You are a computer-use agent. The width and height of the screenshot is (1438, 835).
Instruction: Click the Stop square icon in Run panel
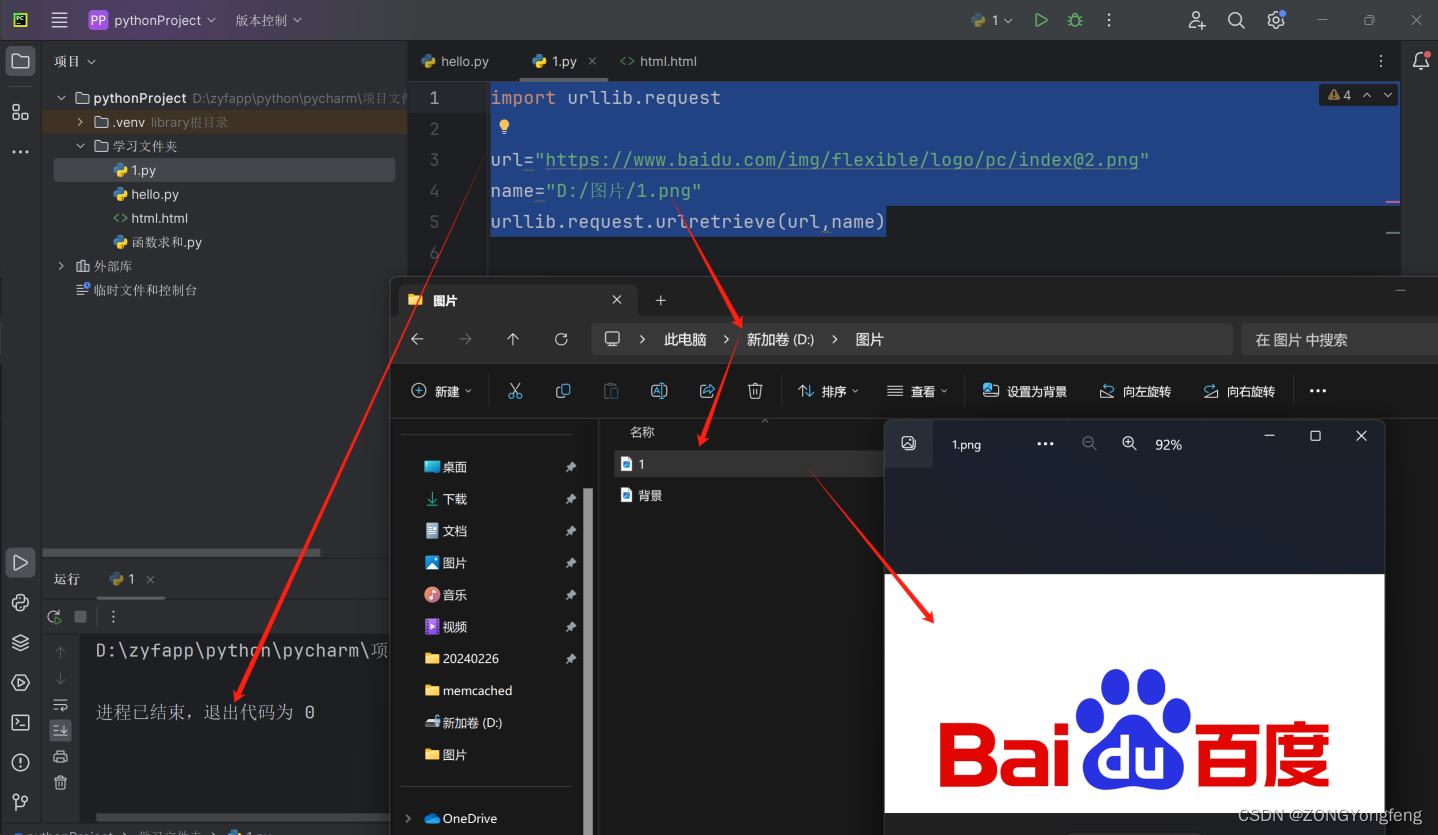click(81, 617)
